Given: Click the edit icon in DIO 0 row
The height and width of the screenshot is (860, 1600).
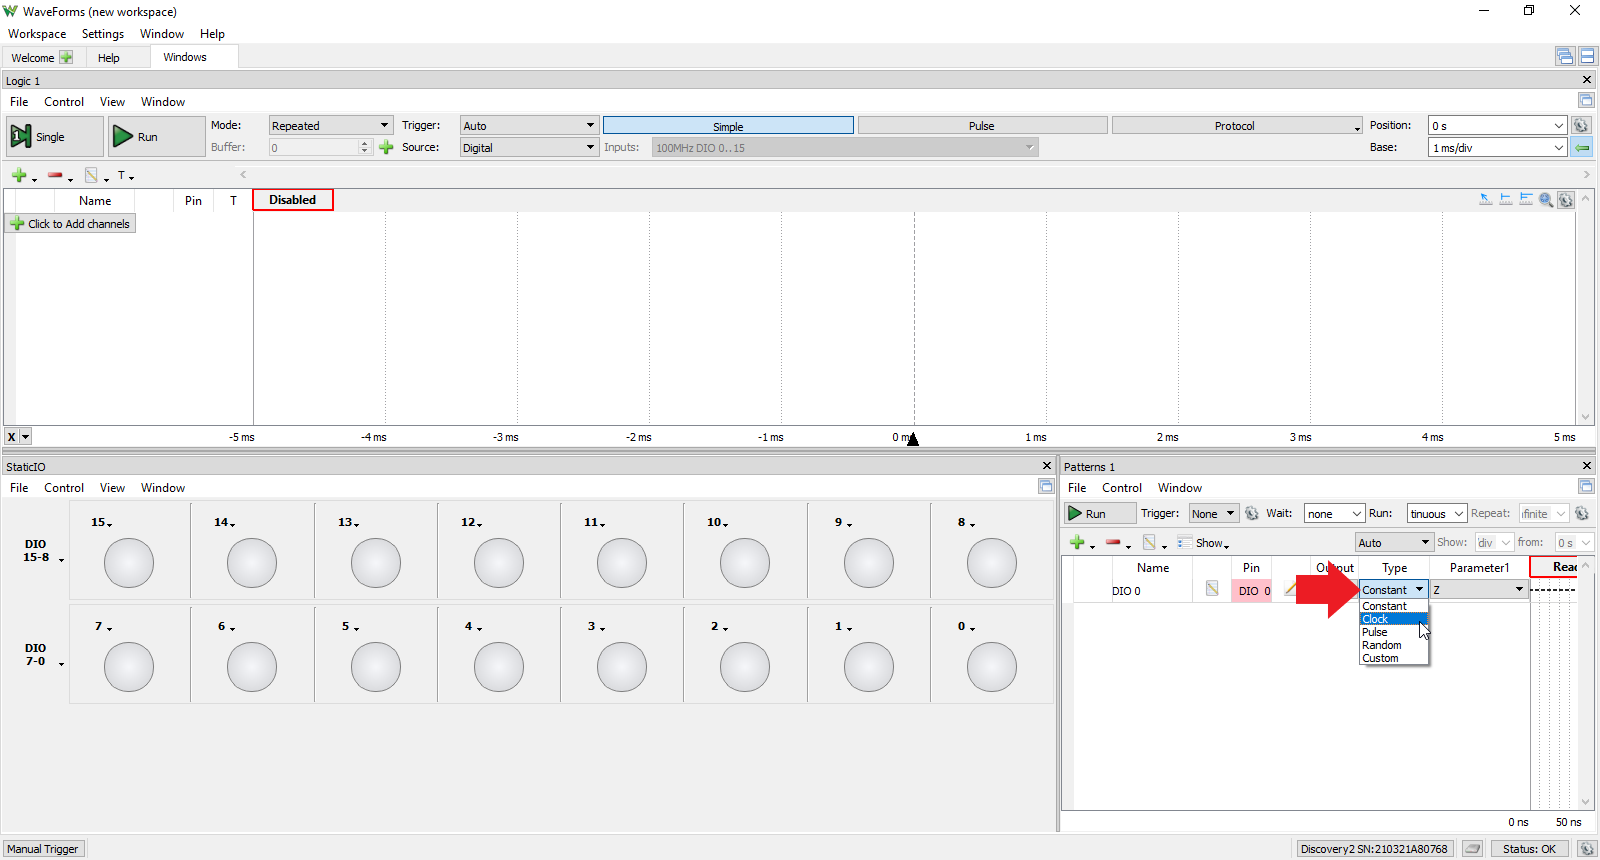Looking at the screenshot, I should pyautogui.click(x=1212, y=589).
